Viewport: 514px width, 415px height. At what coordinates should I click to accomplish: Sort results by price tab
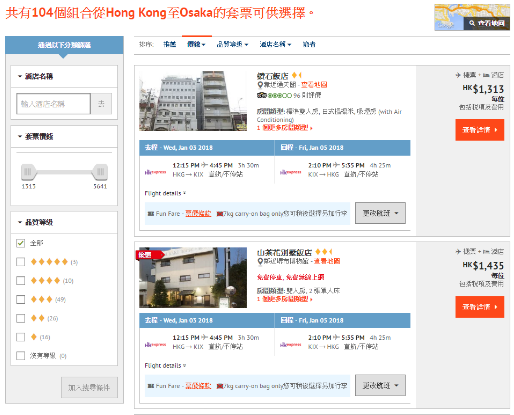pos(196,44)
